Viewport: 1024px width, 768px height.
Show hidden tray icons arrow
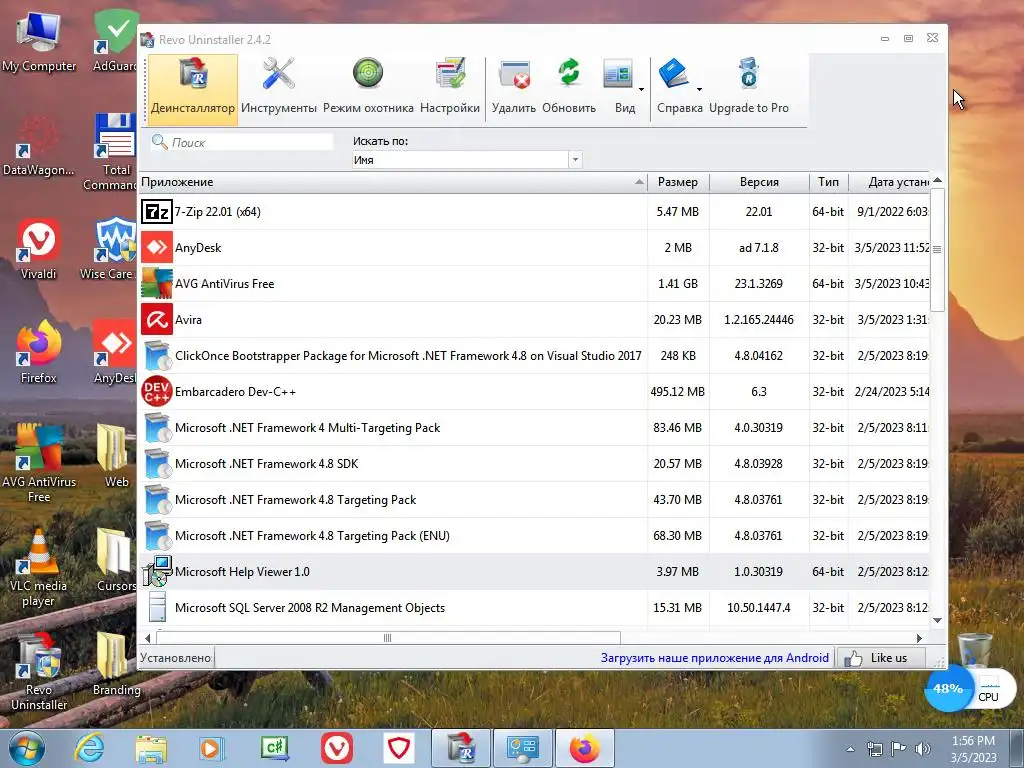[x=850, y=749]
